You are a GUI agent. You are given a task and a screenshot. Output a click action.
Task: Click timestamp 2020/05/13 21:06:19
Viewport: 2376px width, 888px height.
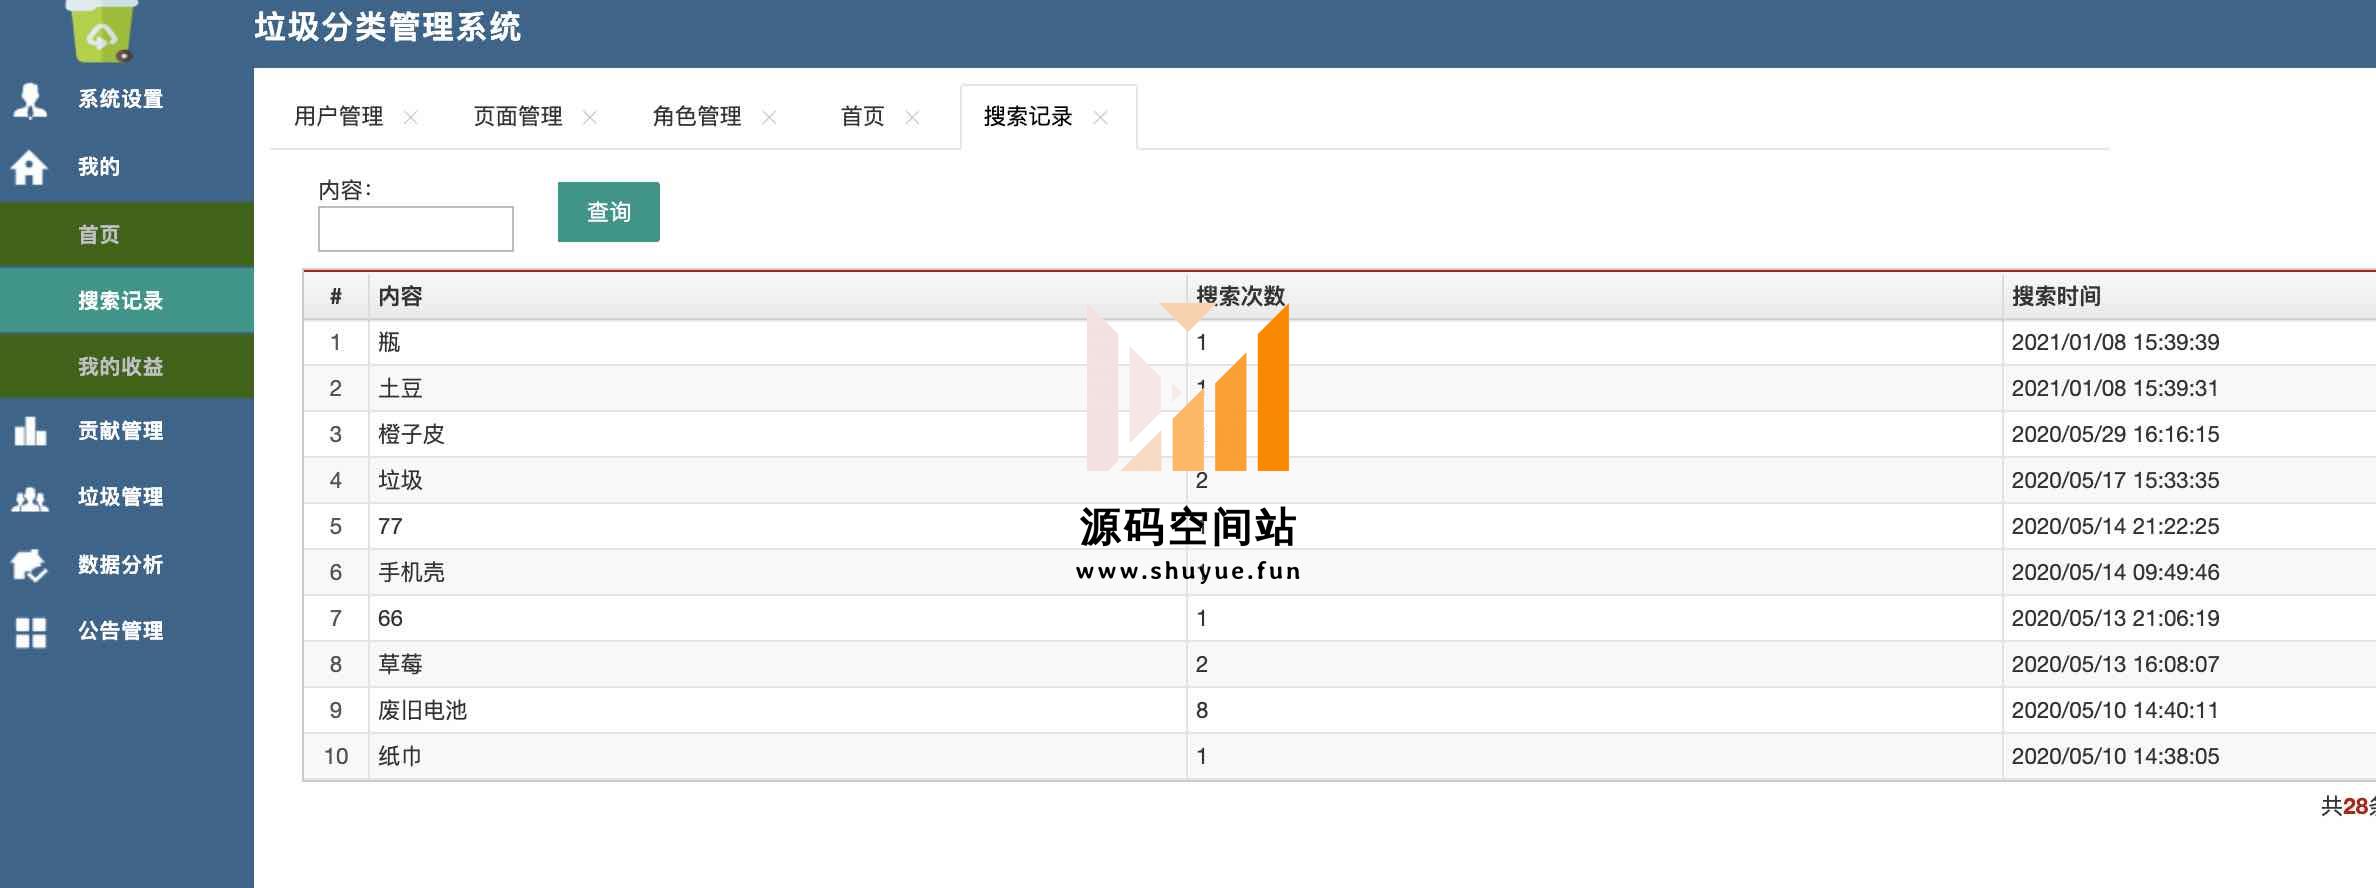2115,619
